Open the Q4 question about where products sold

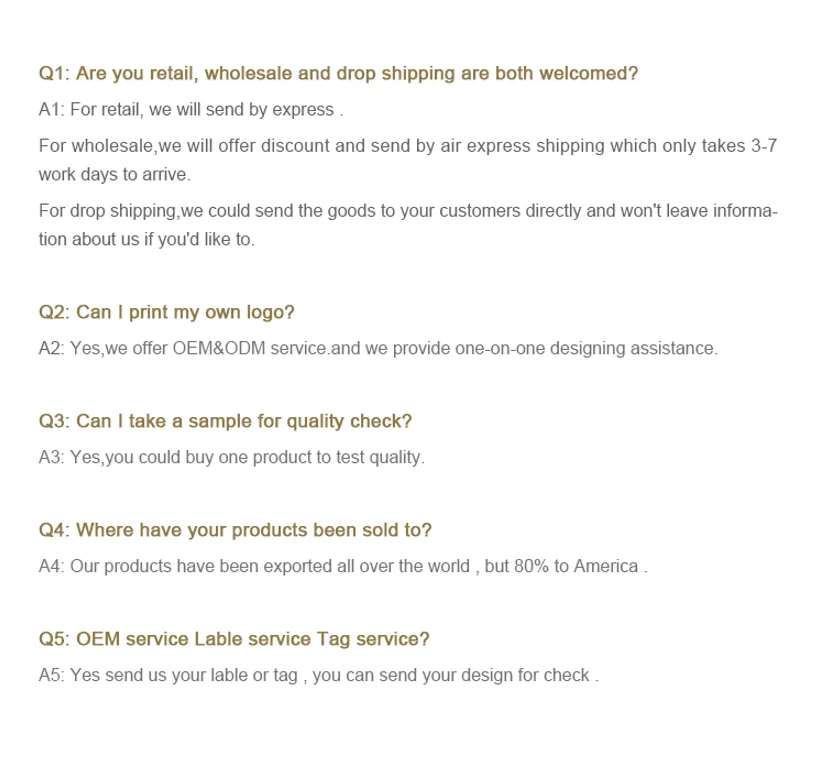(x=235, y=529)
